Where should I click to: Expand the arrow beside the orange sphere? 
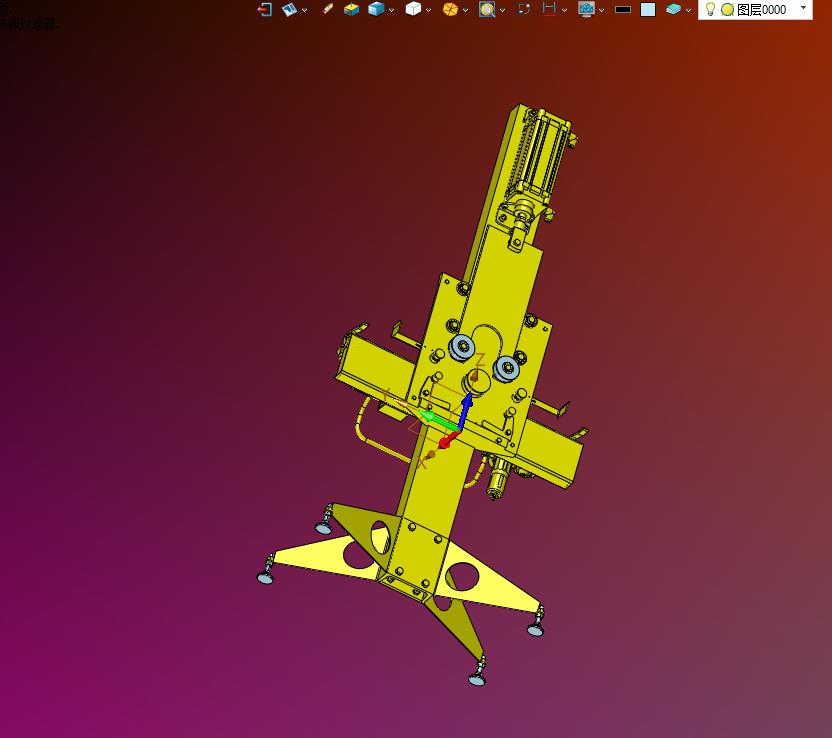[x=465, y=10]
